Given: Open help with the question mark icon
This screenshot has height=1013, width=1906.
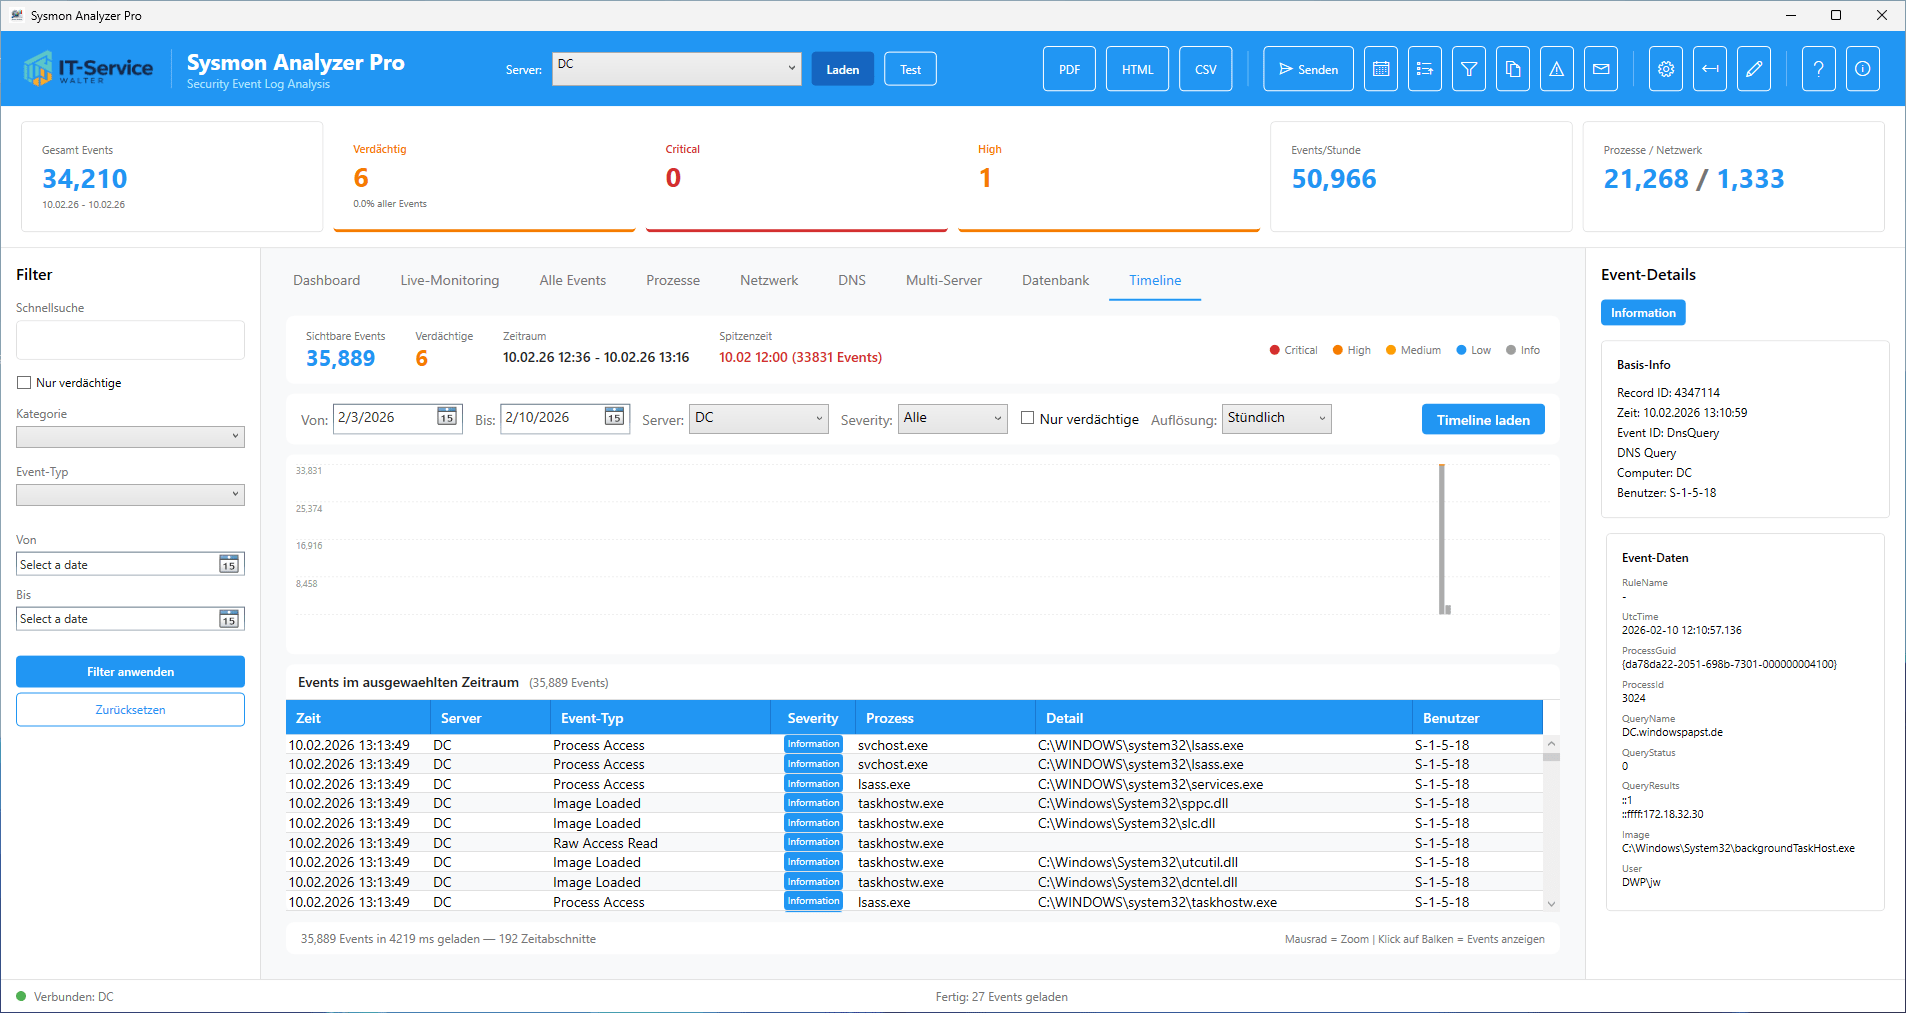Looking at the screenshot, I should click(x=1818, y=69).
